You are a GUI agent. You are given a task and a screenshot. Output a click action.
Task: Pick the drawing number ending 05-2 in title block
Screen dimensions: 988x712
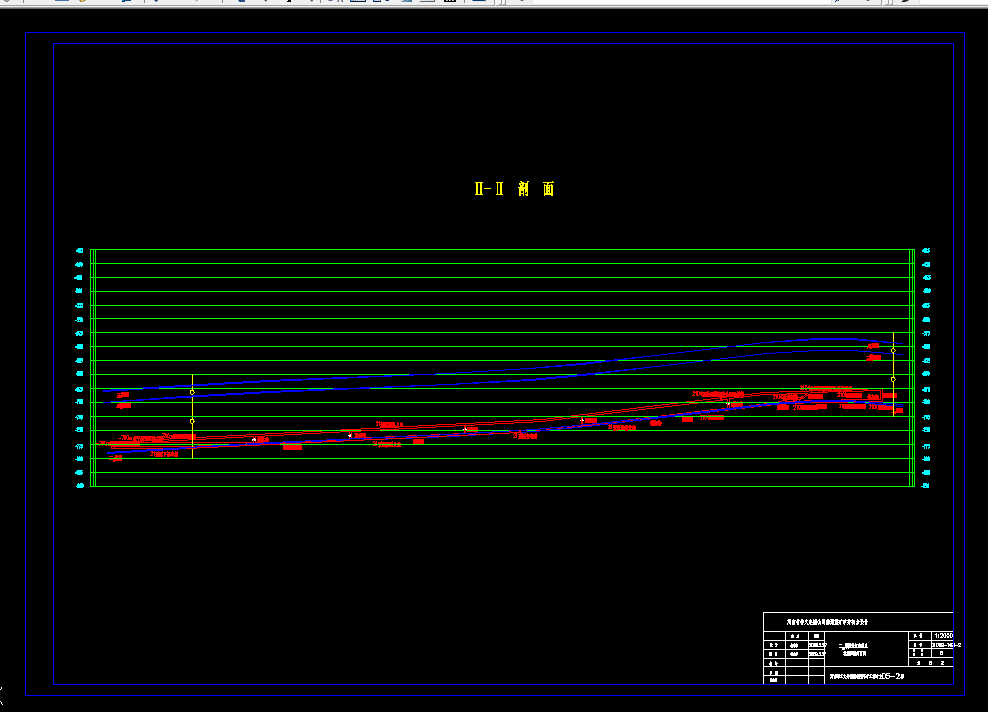(866, 676)
